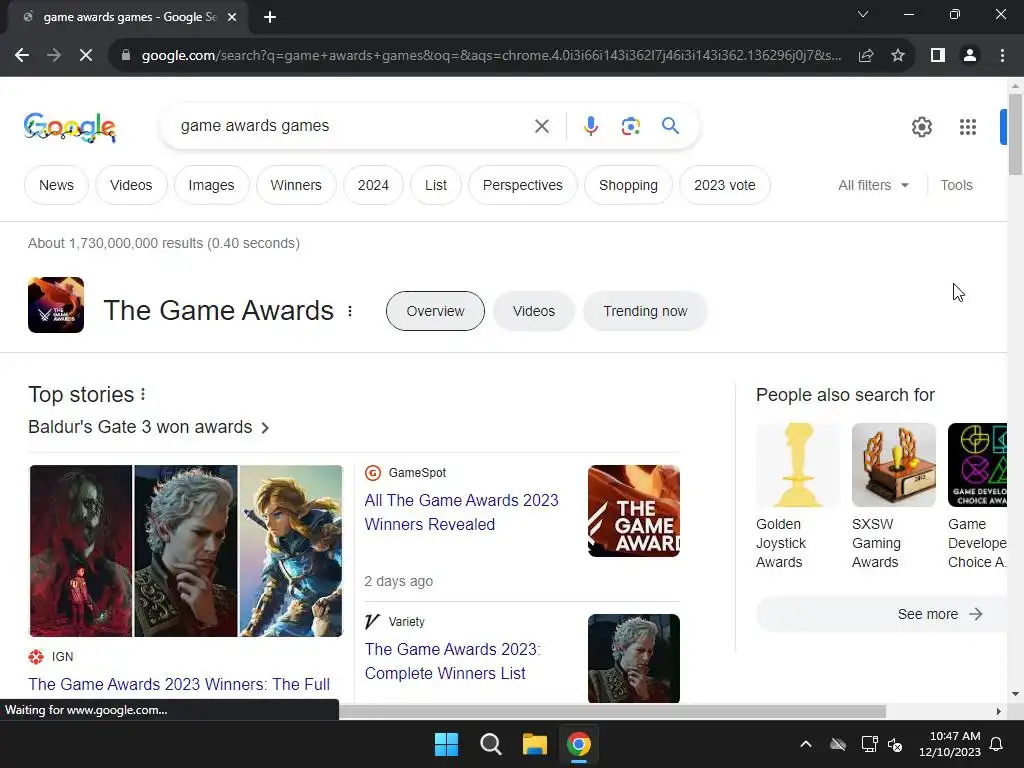Open the Chrome profile icon
The width and height of the screenshot is (1024, 768).
coord(970,56)
